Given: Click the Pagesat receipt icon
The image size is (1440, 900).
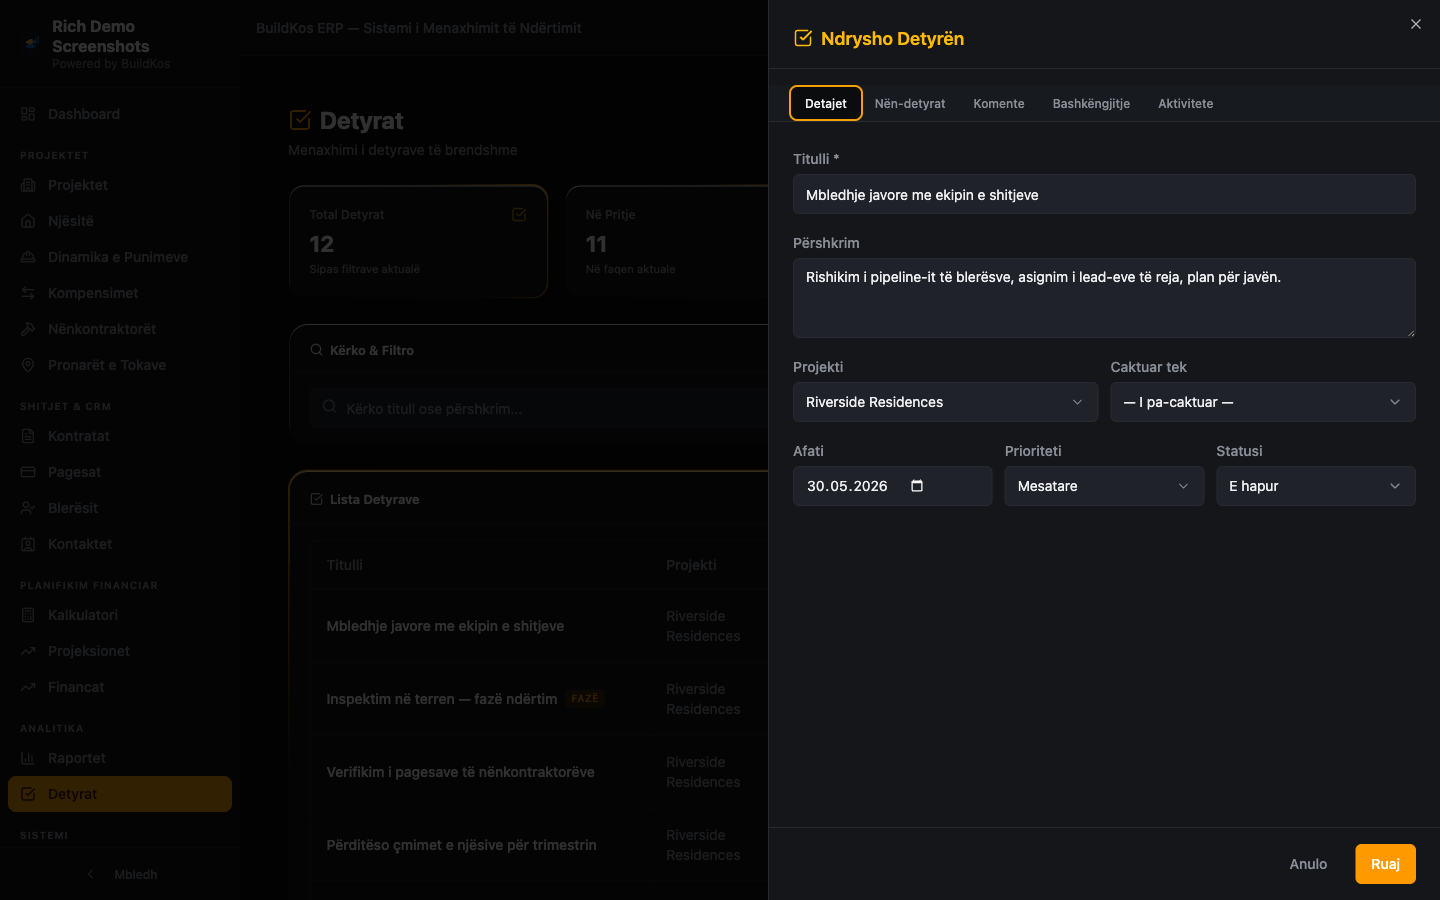Looking at the screenshot, I should click(28, 472).
